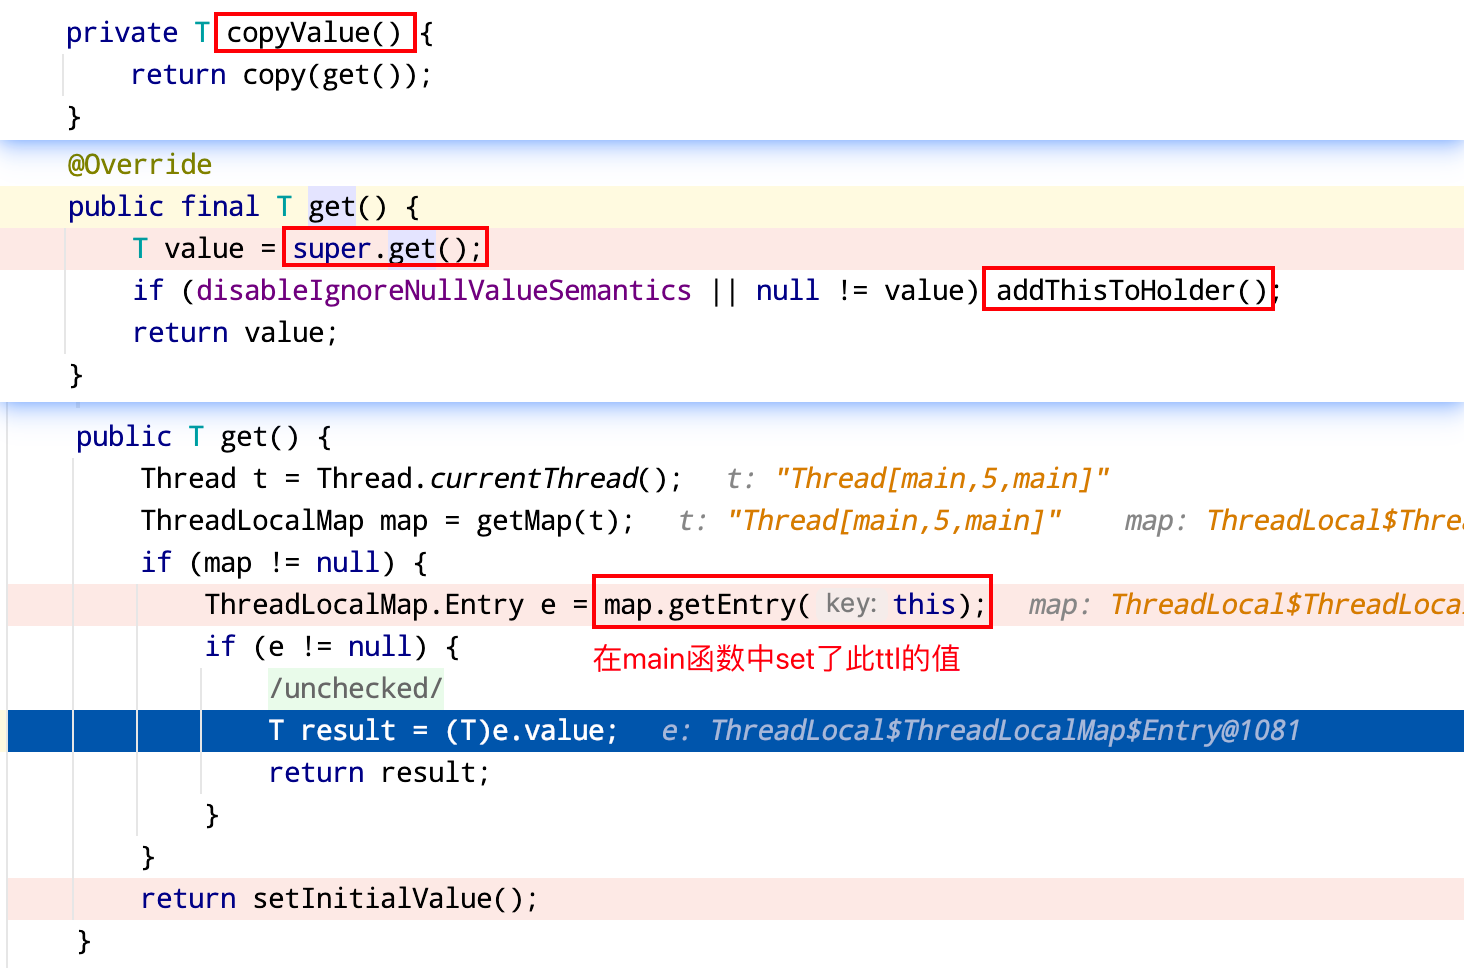This screenshot has height=968, width=1464.
Task: Click the Entry@1081 debugger inline value
Action: (x=1005, y=731)
